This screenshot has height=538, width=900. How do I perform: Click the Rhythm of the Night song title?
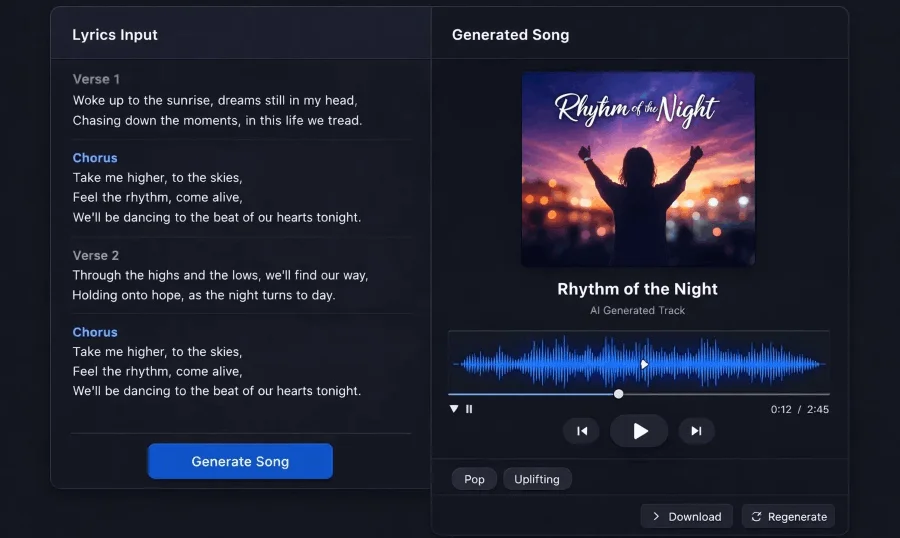[x=637, y=289]
